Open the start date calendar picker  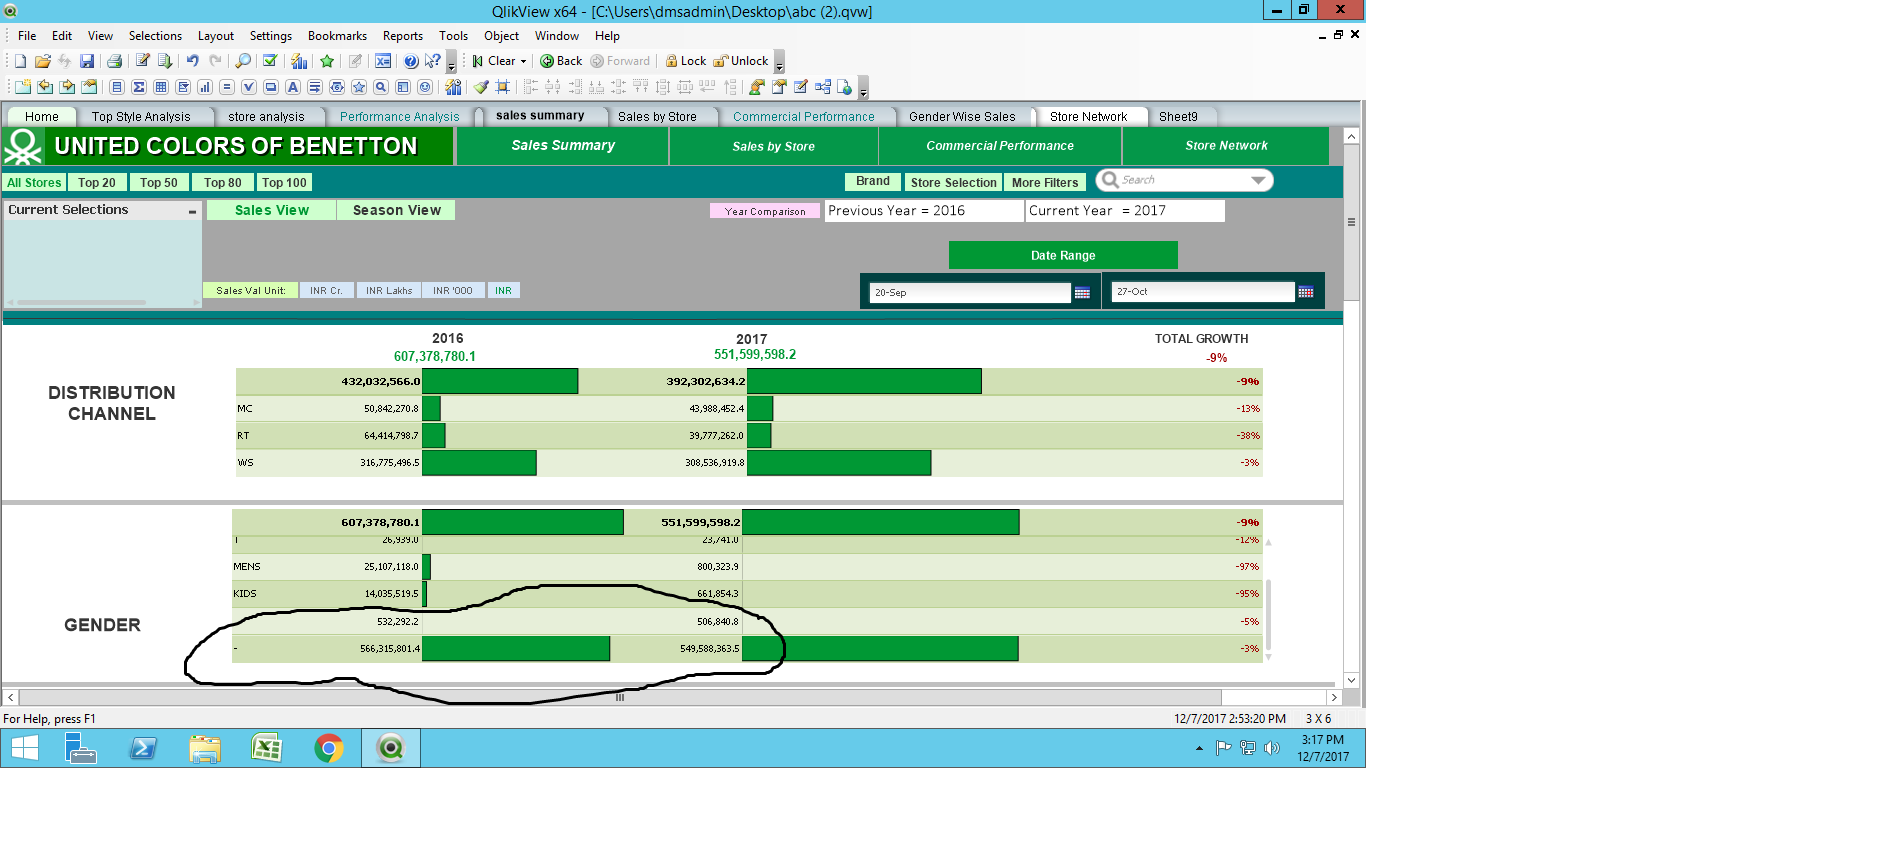tap(1082, 293)
